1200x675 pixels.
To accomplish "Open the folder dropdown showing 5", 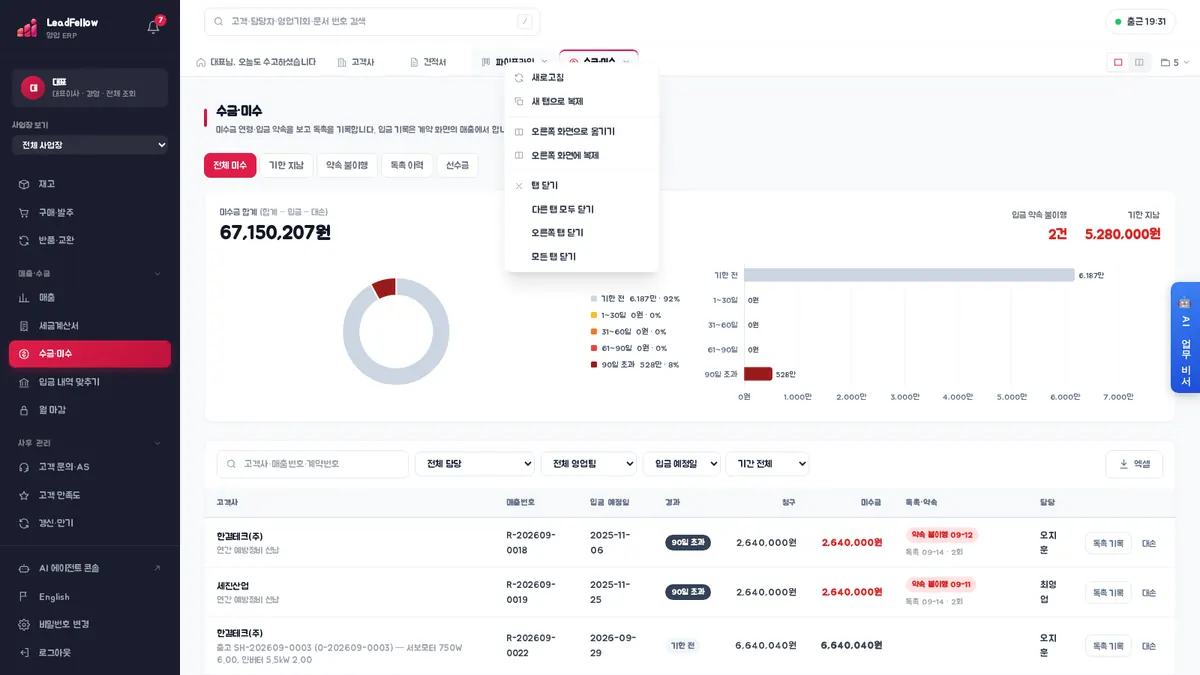I will click(1175, 62).
